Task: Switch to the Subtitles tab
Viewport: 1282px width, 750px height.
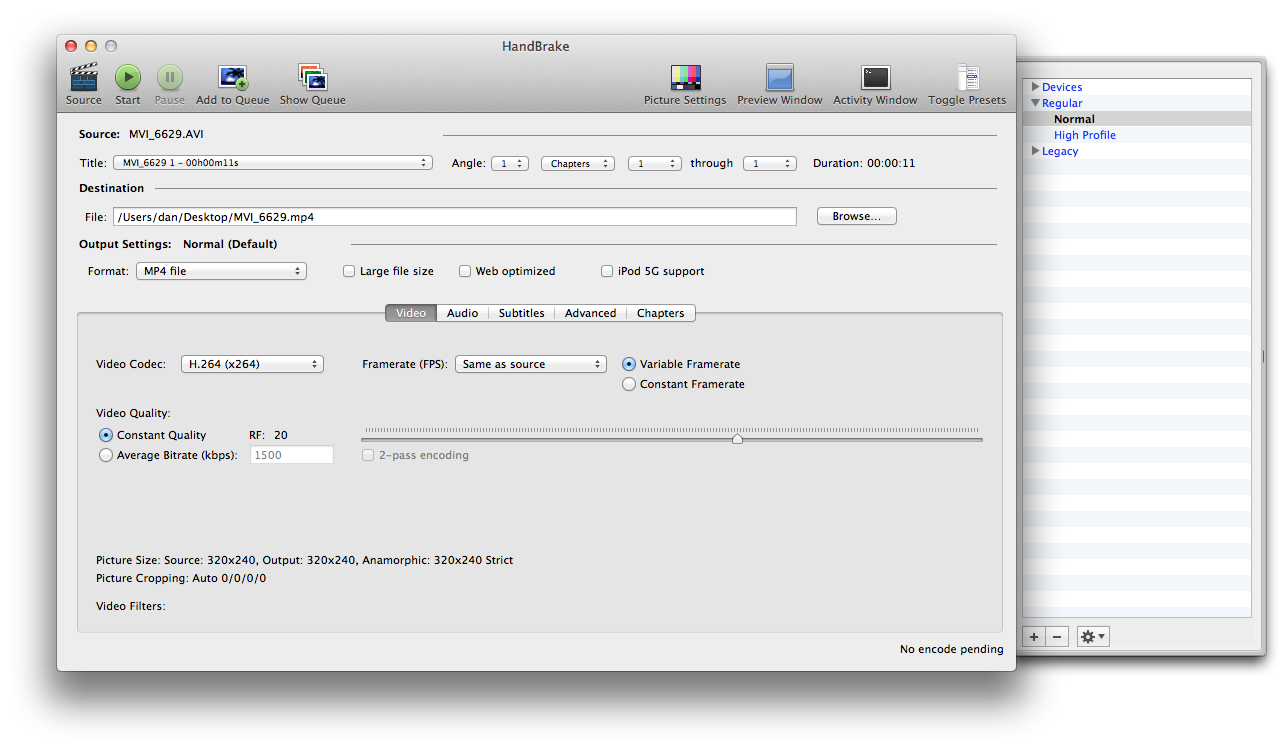Action: 521,313
